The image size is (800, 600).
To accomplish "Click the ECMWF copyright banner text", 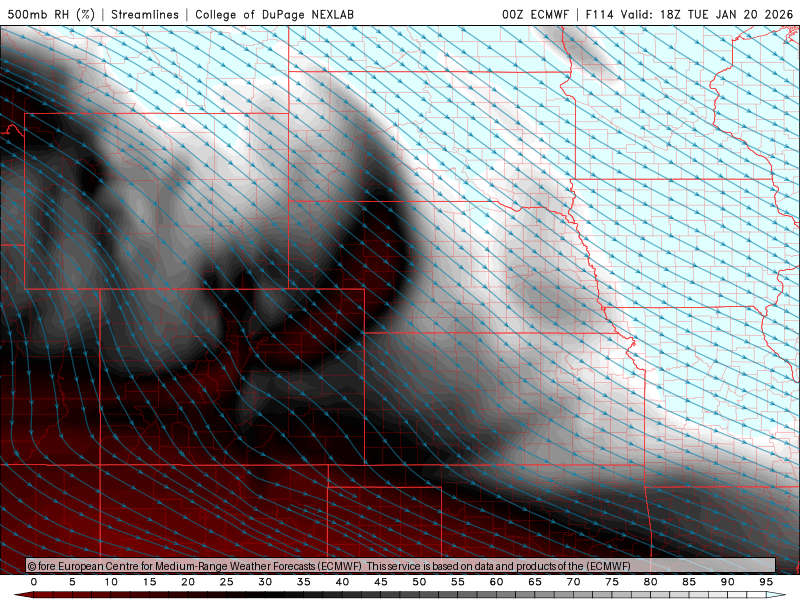I will [329, 566].
